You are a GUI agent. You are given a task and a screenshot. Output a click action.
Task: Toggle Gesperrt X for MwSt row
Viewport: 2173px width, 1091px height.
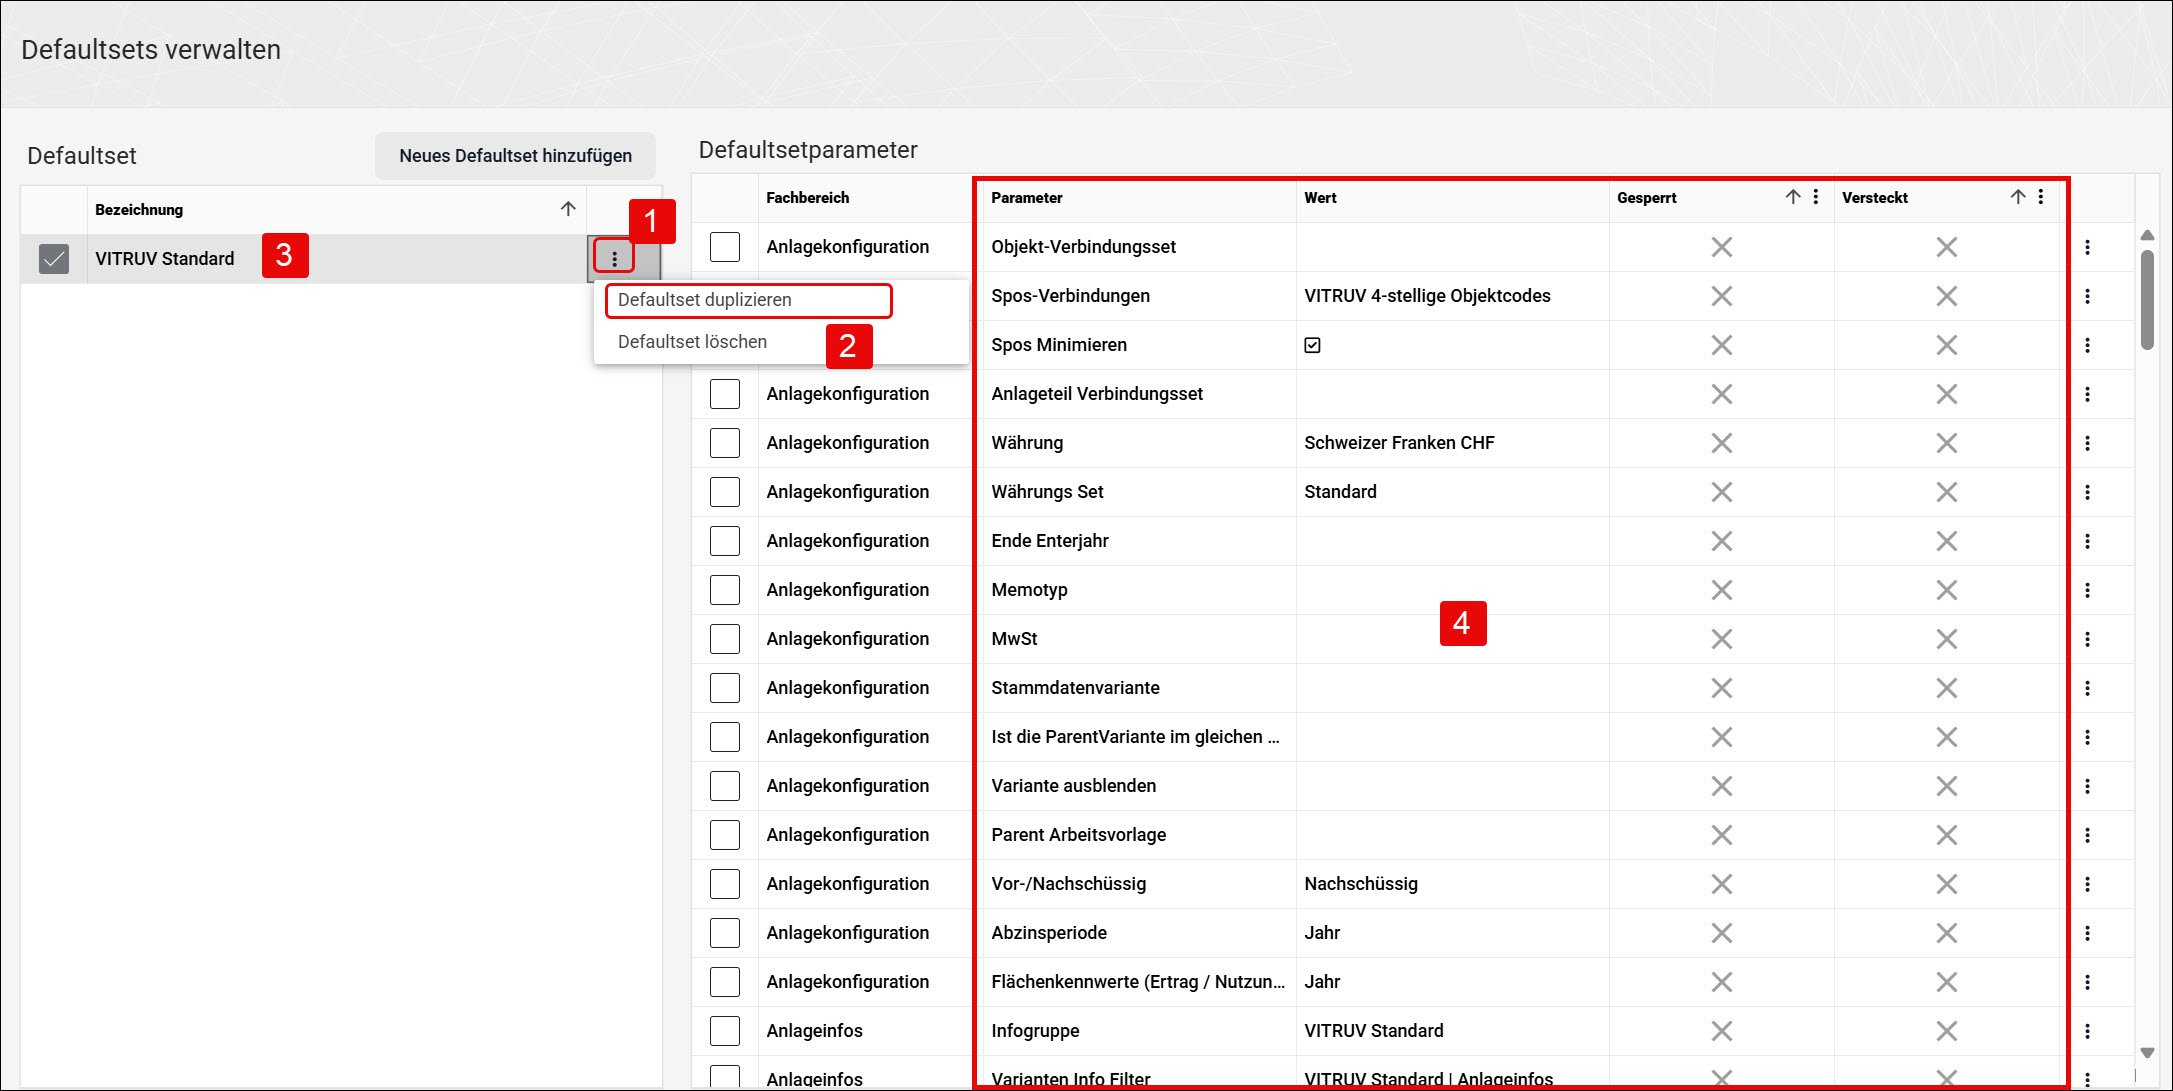click(x=1721, y=639)
